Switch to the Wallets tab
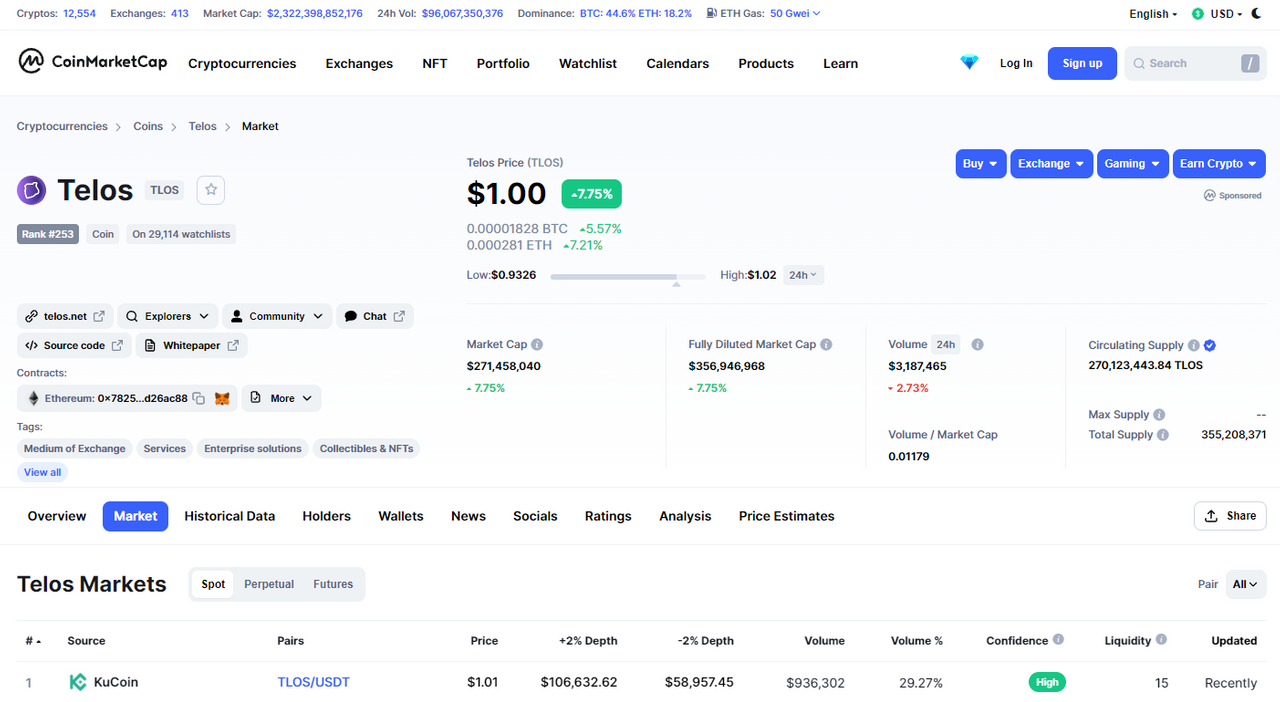Viewport: 1280px width, 702px height. 401,516
